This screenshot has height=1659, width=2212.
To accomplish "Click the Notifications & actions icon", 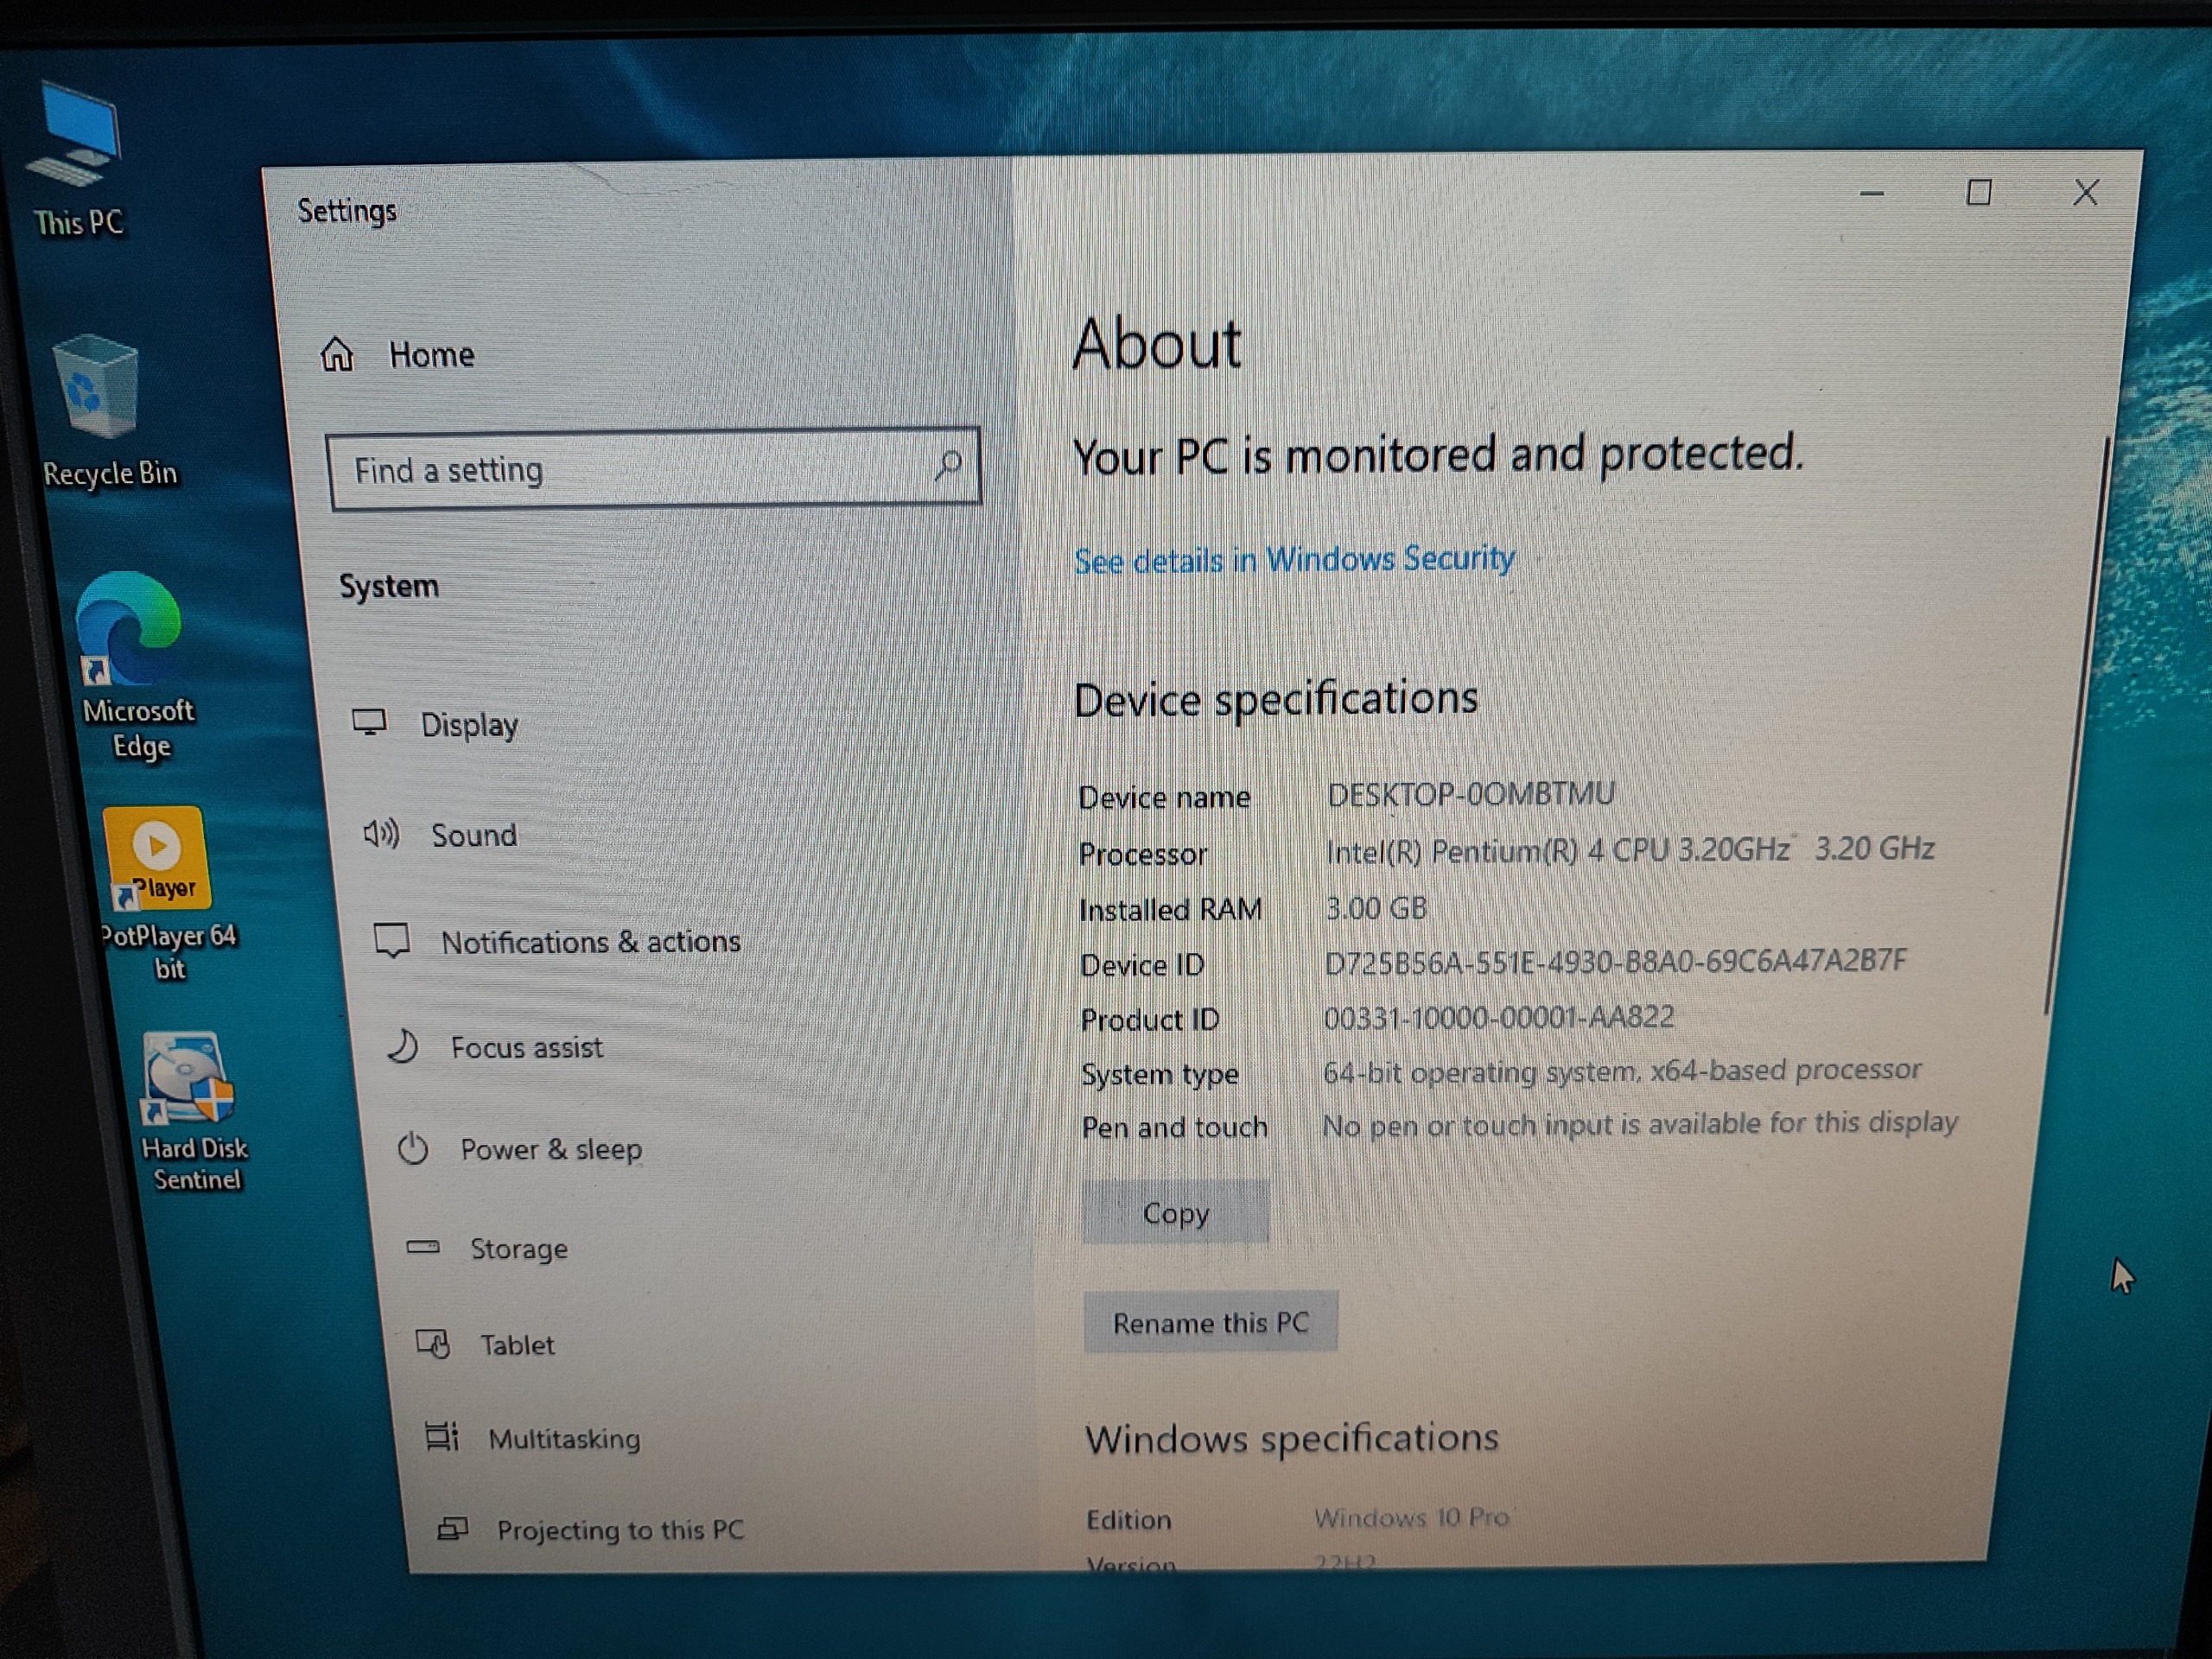I will point(391,940).
